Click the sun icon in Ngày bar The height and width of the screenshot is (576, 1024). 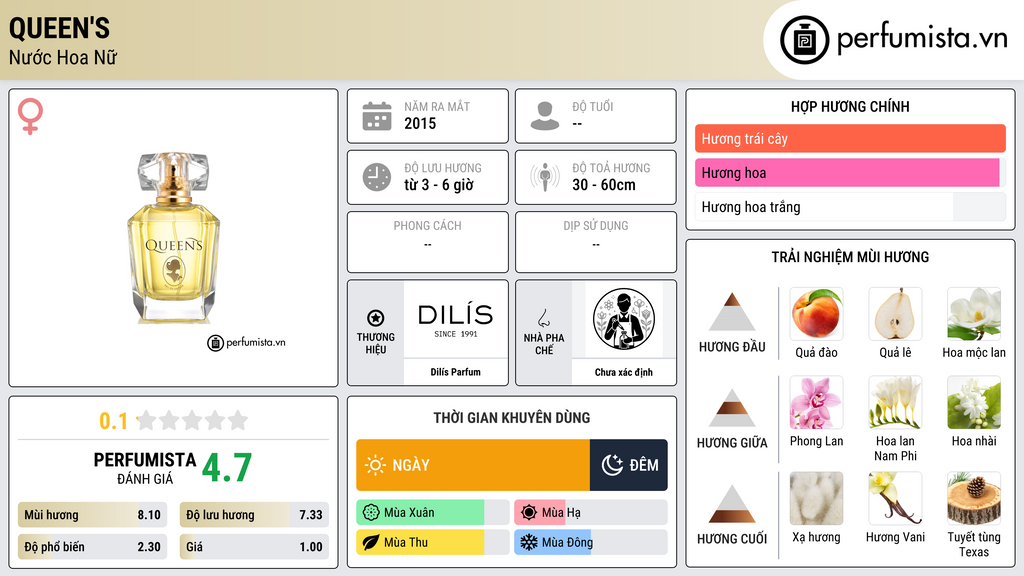(x=376, y=465)
